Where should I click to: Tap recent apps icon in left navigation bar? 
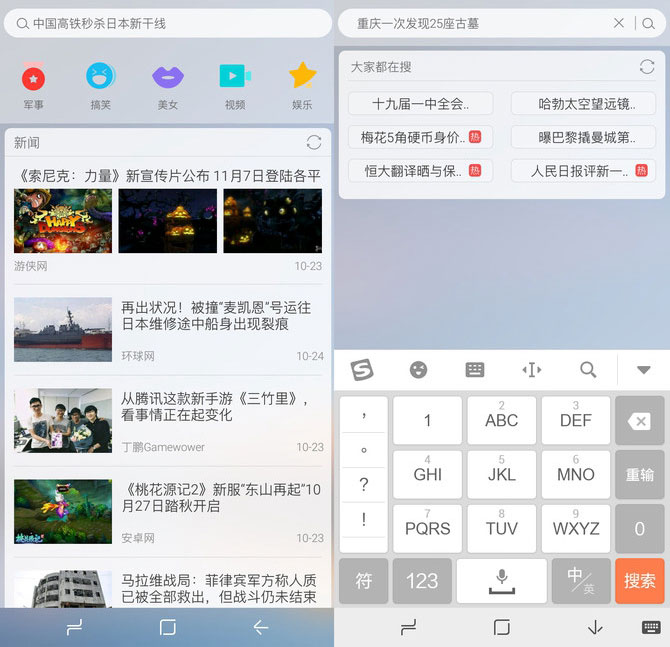coord(74,628)
